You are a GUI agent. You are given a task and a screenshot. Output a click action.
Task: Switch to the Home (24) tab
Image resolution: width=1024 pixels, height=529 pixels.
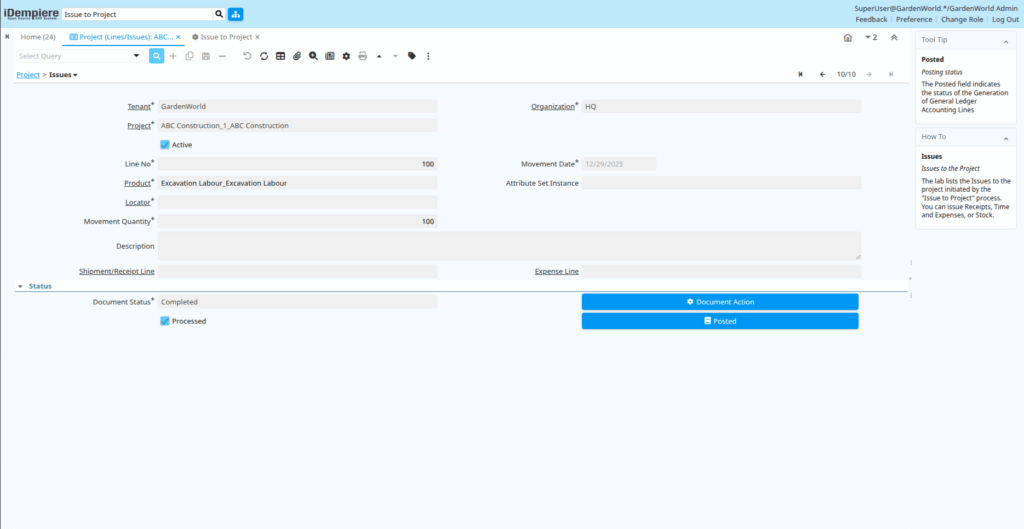tap(38, 37)
